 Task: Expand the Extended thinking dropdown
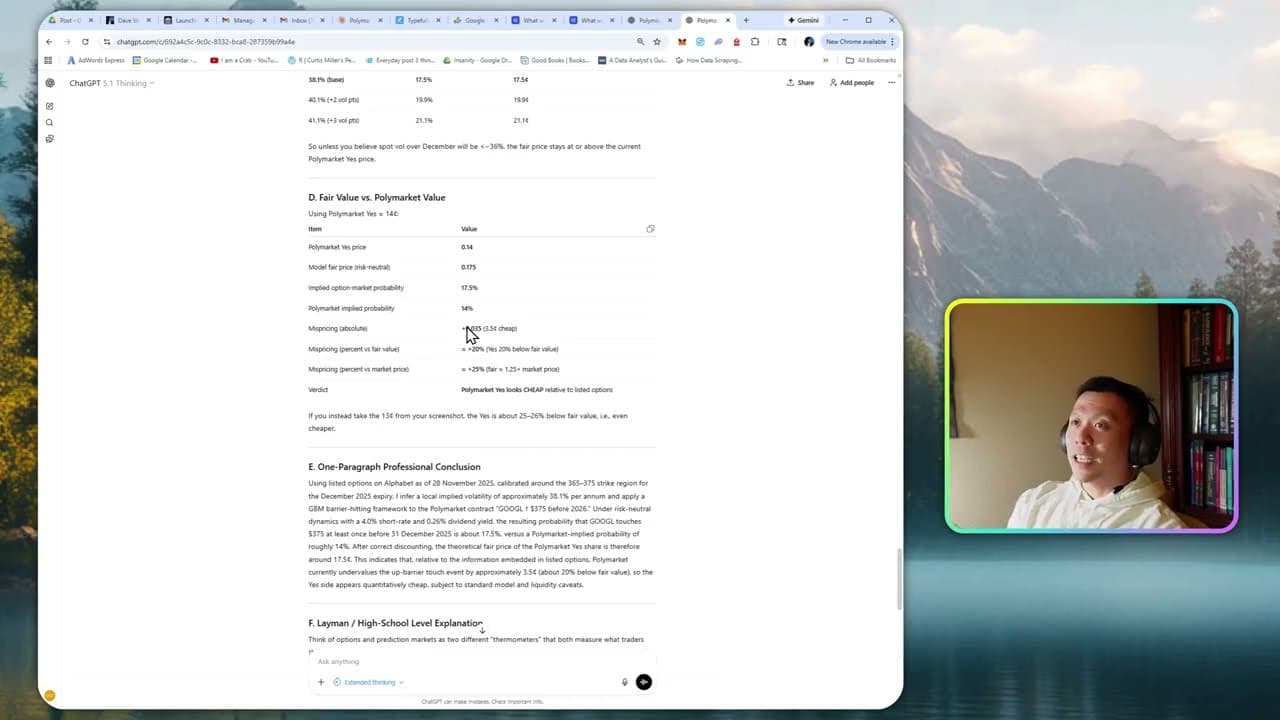point(368,682)
